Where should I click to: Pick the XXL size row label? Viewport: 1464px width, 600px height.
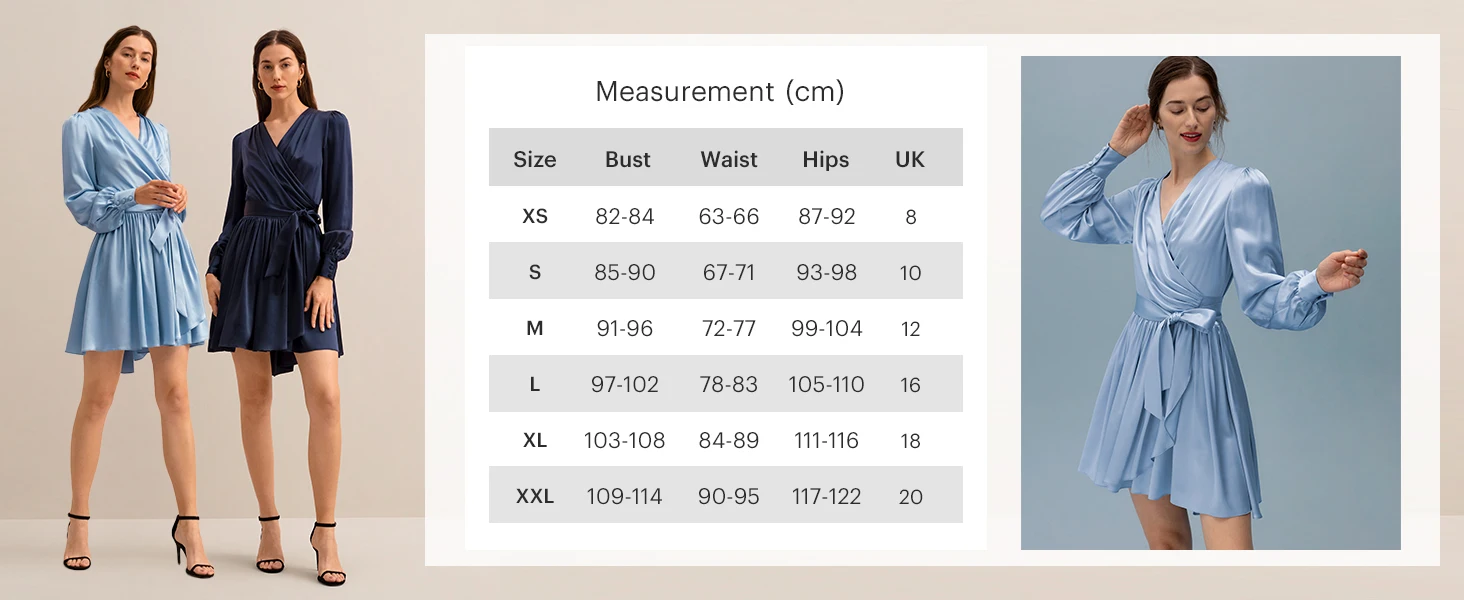point(535,496)
